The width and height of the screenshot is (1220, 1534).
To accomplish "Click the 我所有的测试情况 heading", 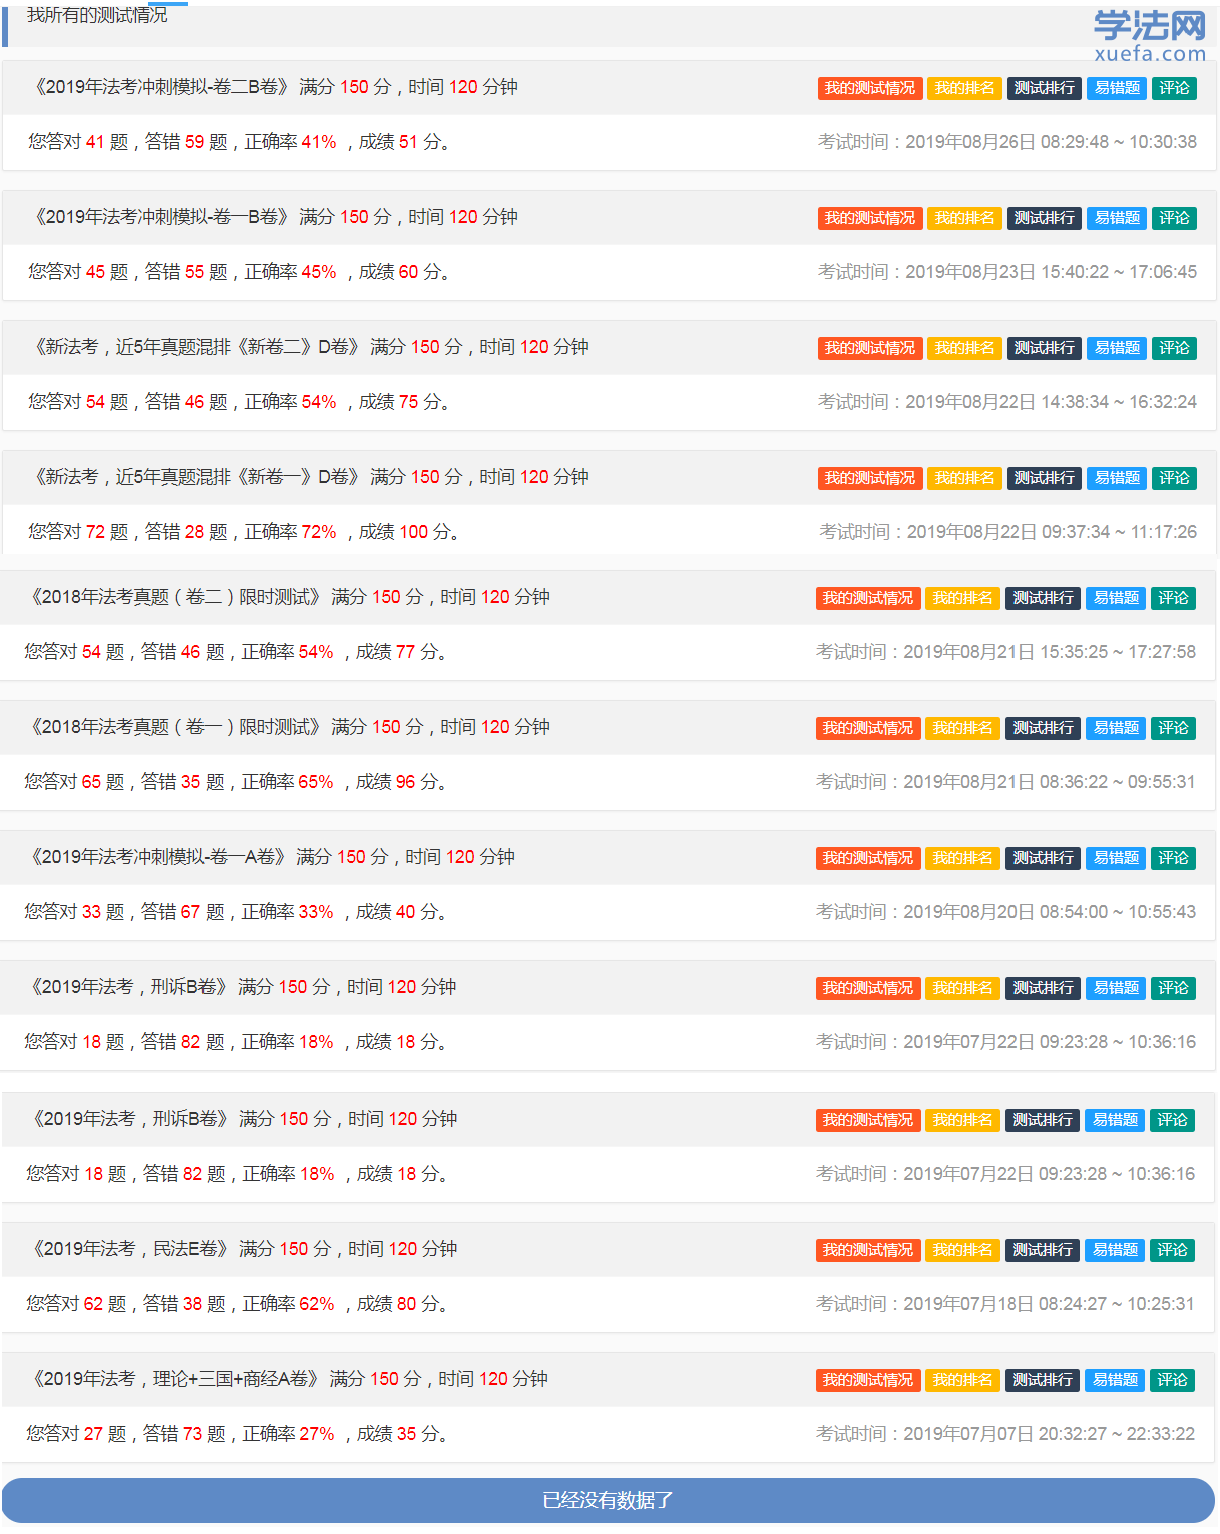I will coord(97,15).
